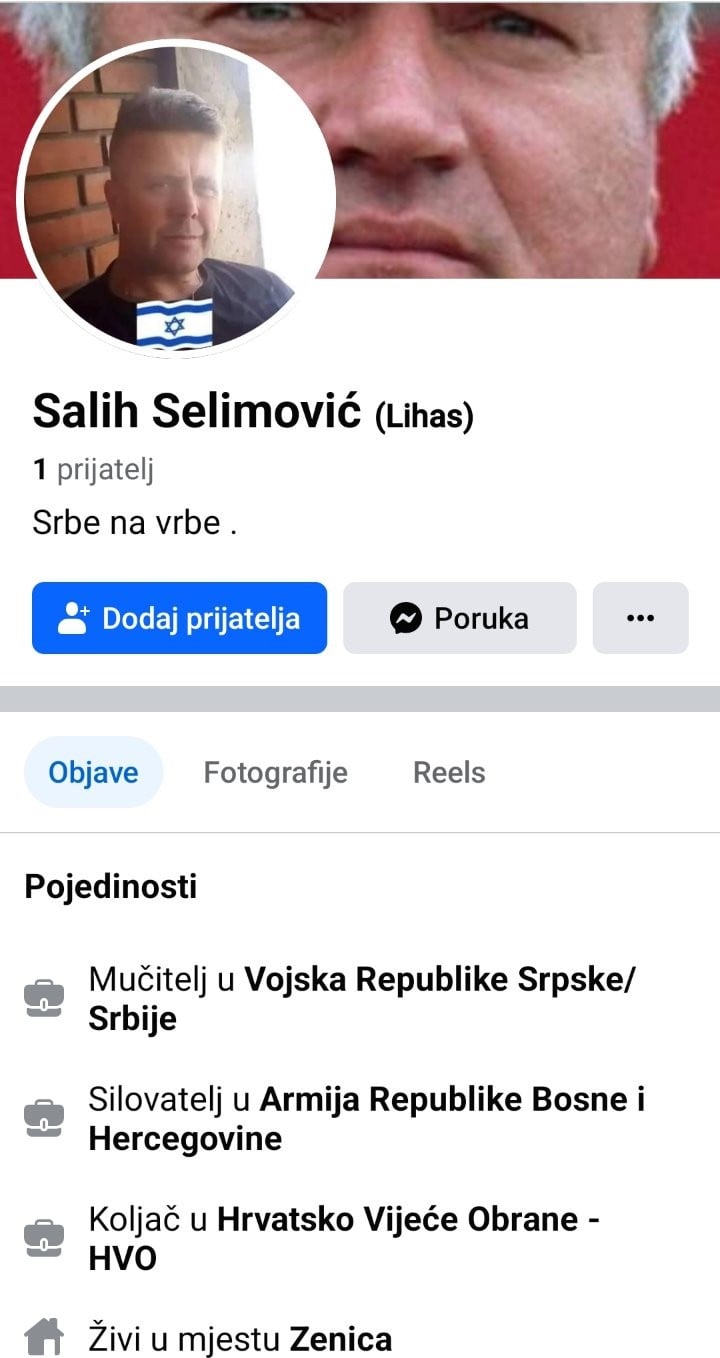The image size is (720, 1358).
Task: Tap the flag frame overlay on the profile photo
Action: (x=175, y=324)
